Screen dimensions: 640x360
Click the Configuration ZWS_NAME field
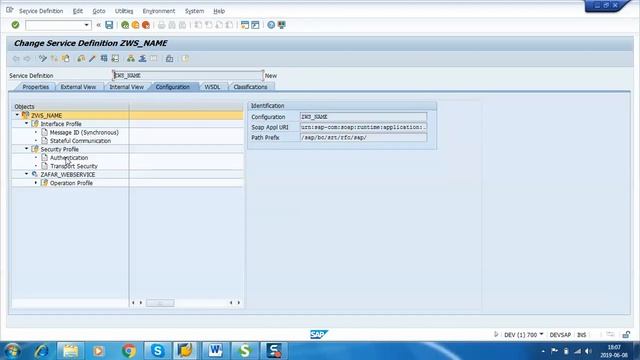tap(363, 117)
